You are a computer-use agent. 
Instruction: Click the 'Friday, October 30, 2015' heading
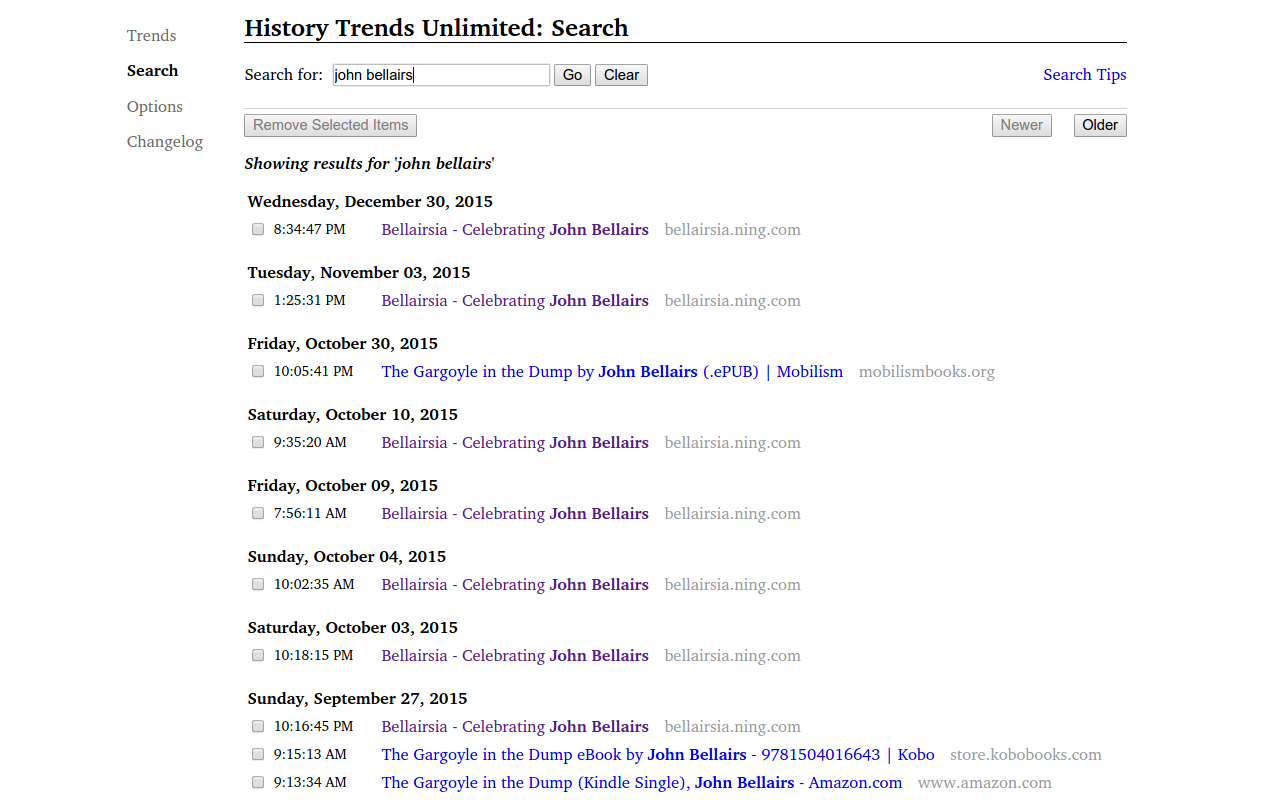point(343,344)
